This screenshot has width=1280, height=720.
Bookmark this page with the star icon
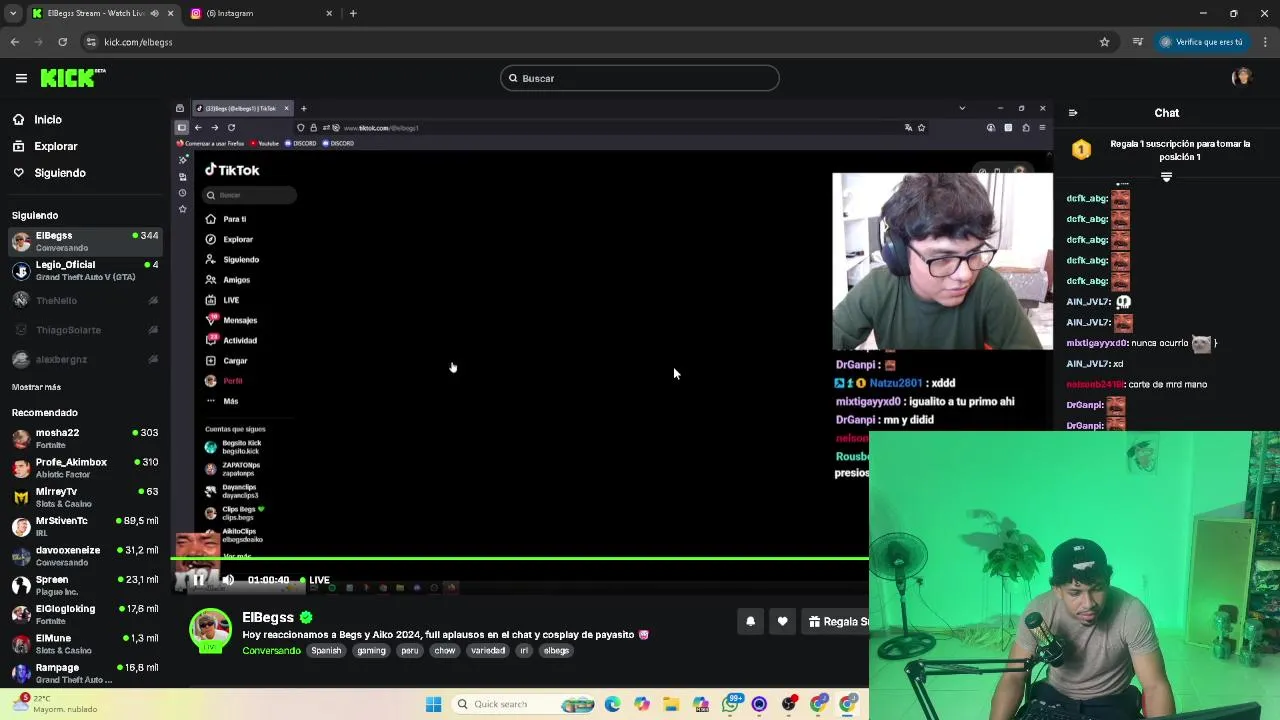coord(1104,42)
